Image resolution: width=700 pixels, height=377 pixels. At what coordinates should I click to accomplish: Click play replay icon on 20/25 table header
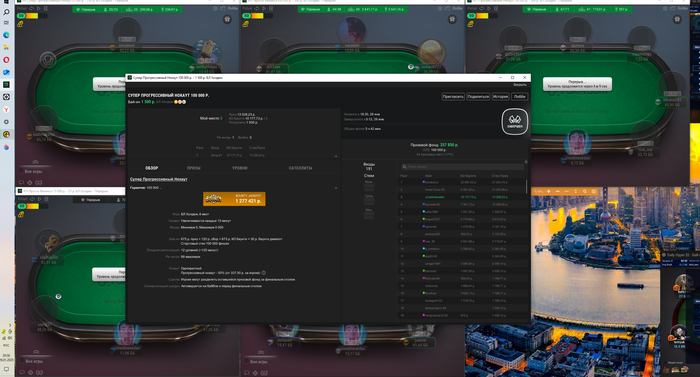(39, 8)
